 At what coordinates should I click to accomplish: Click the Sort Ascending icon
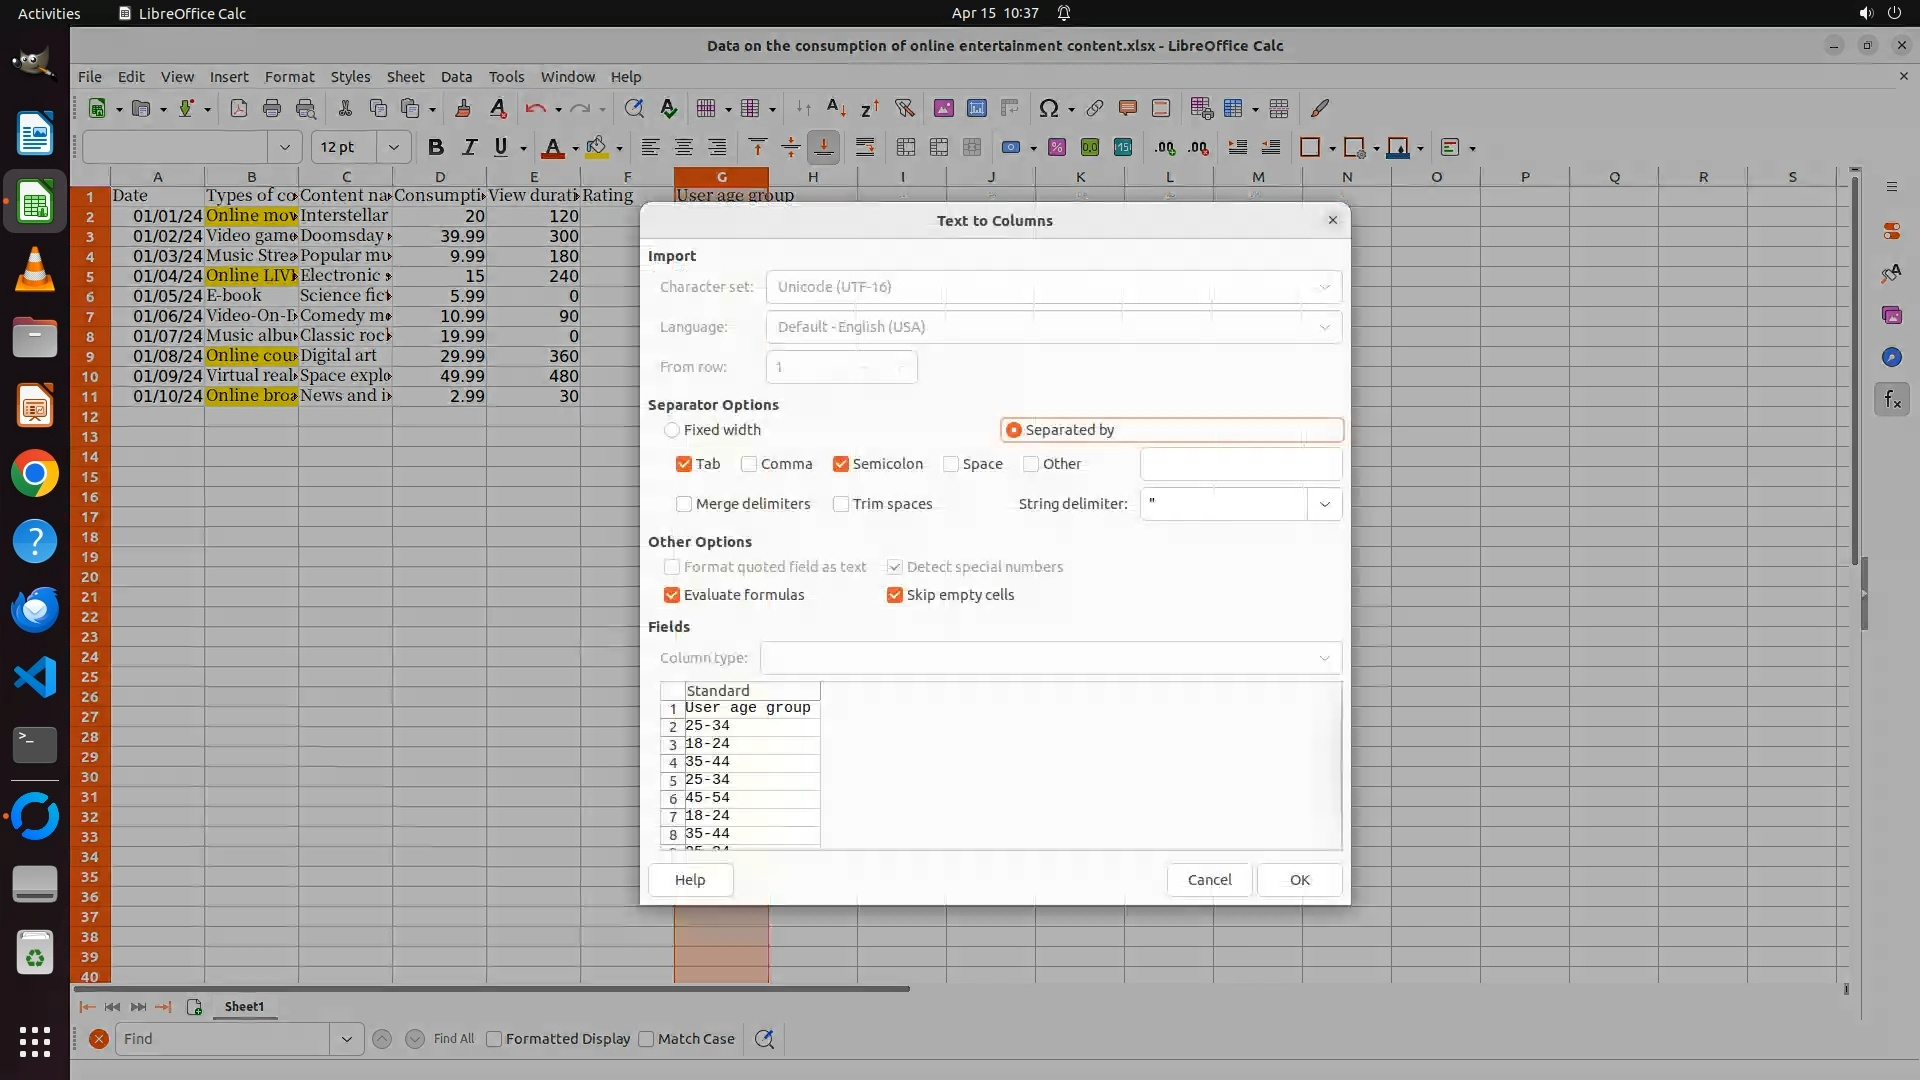(836, 109)
